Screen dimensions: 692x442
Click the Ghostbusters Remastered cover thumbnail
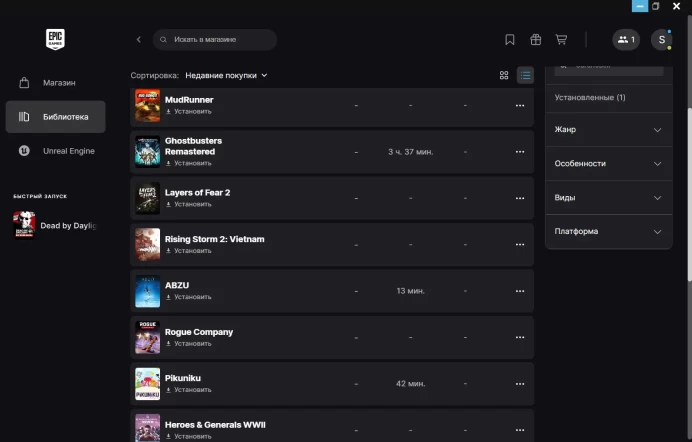coord(147,152)
